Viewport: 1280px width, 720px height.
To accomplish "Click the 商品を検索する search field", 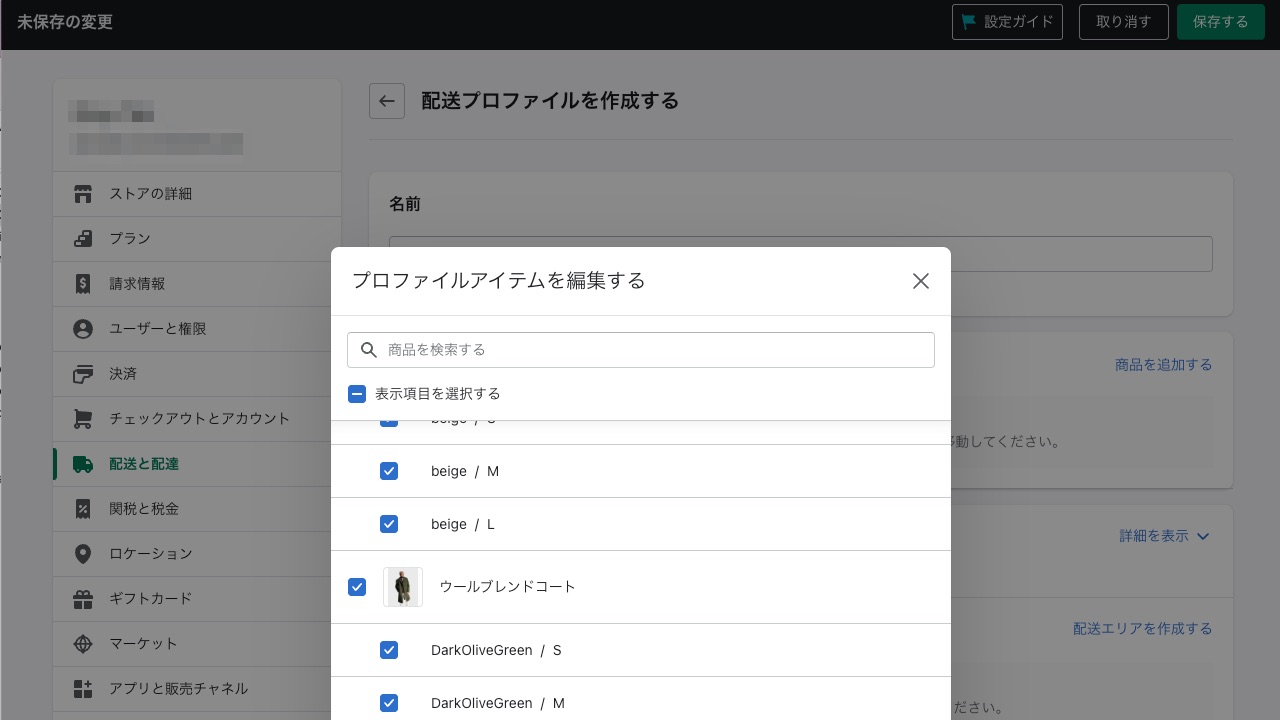I will click(641, 350).
